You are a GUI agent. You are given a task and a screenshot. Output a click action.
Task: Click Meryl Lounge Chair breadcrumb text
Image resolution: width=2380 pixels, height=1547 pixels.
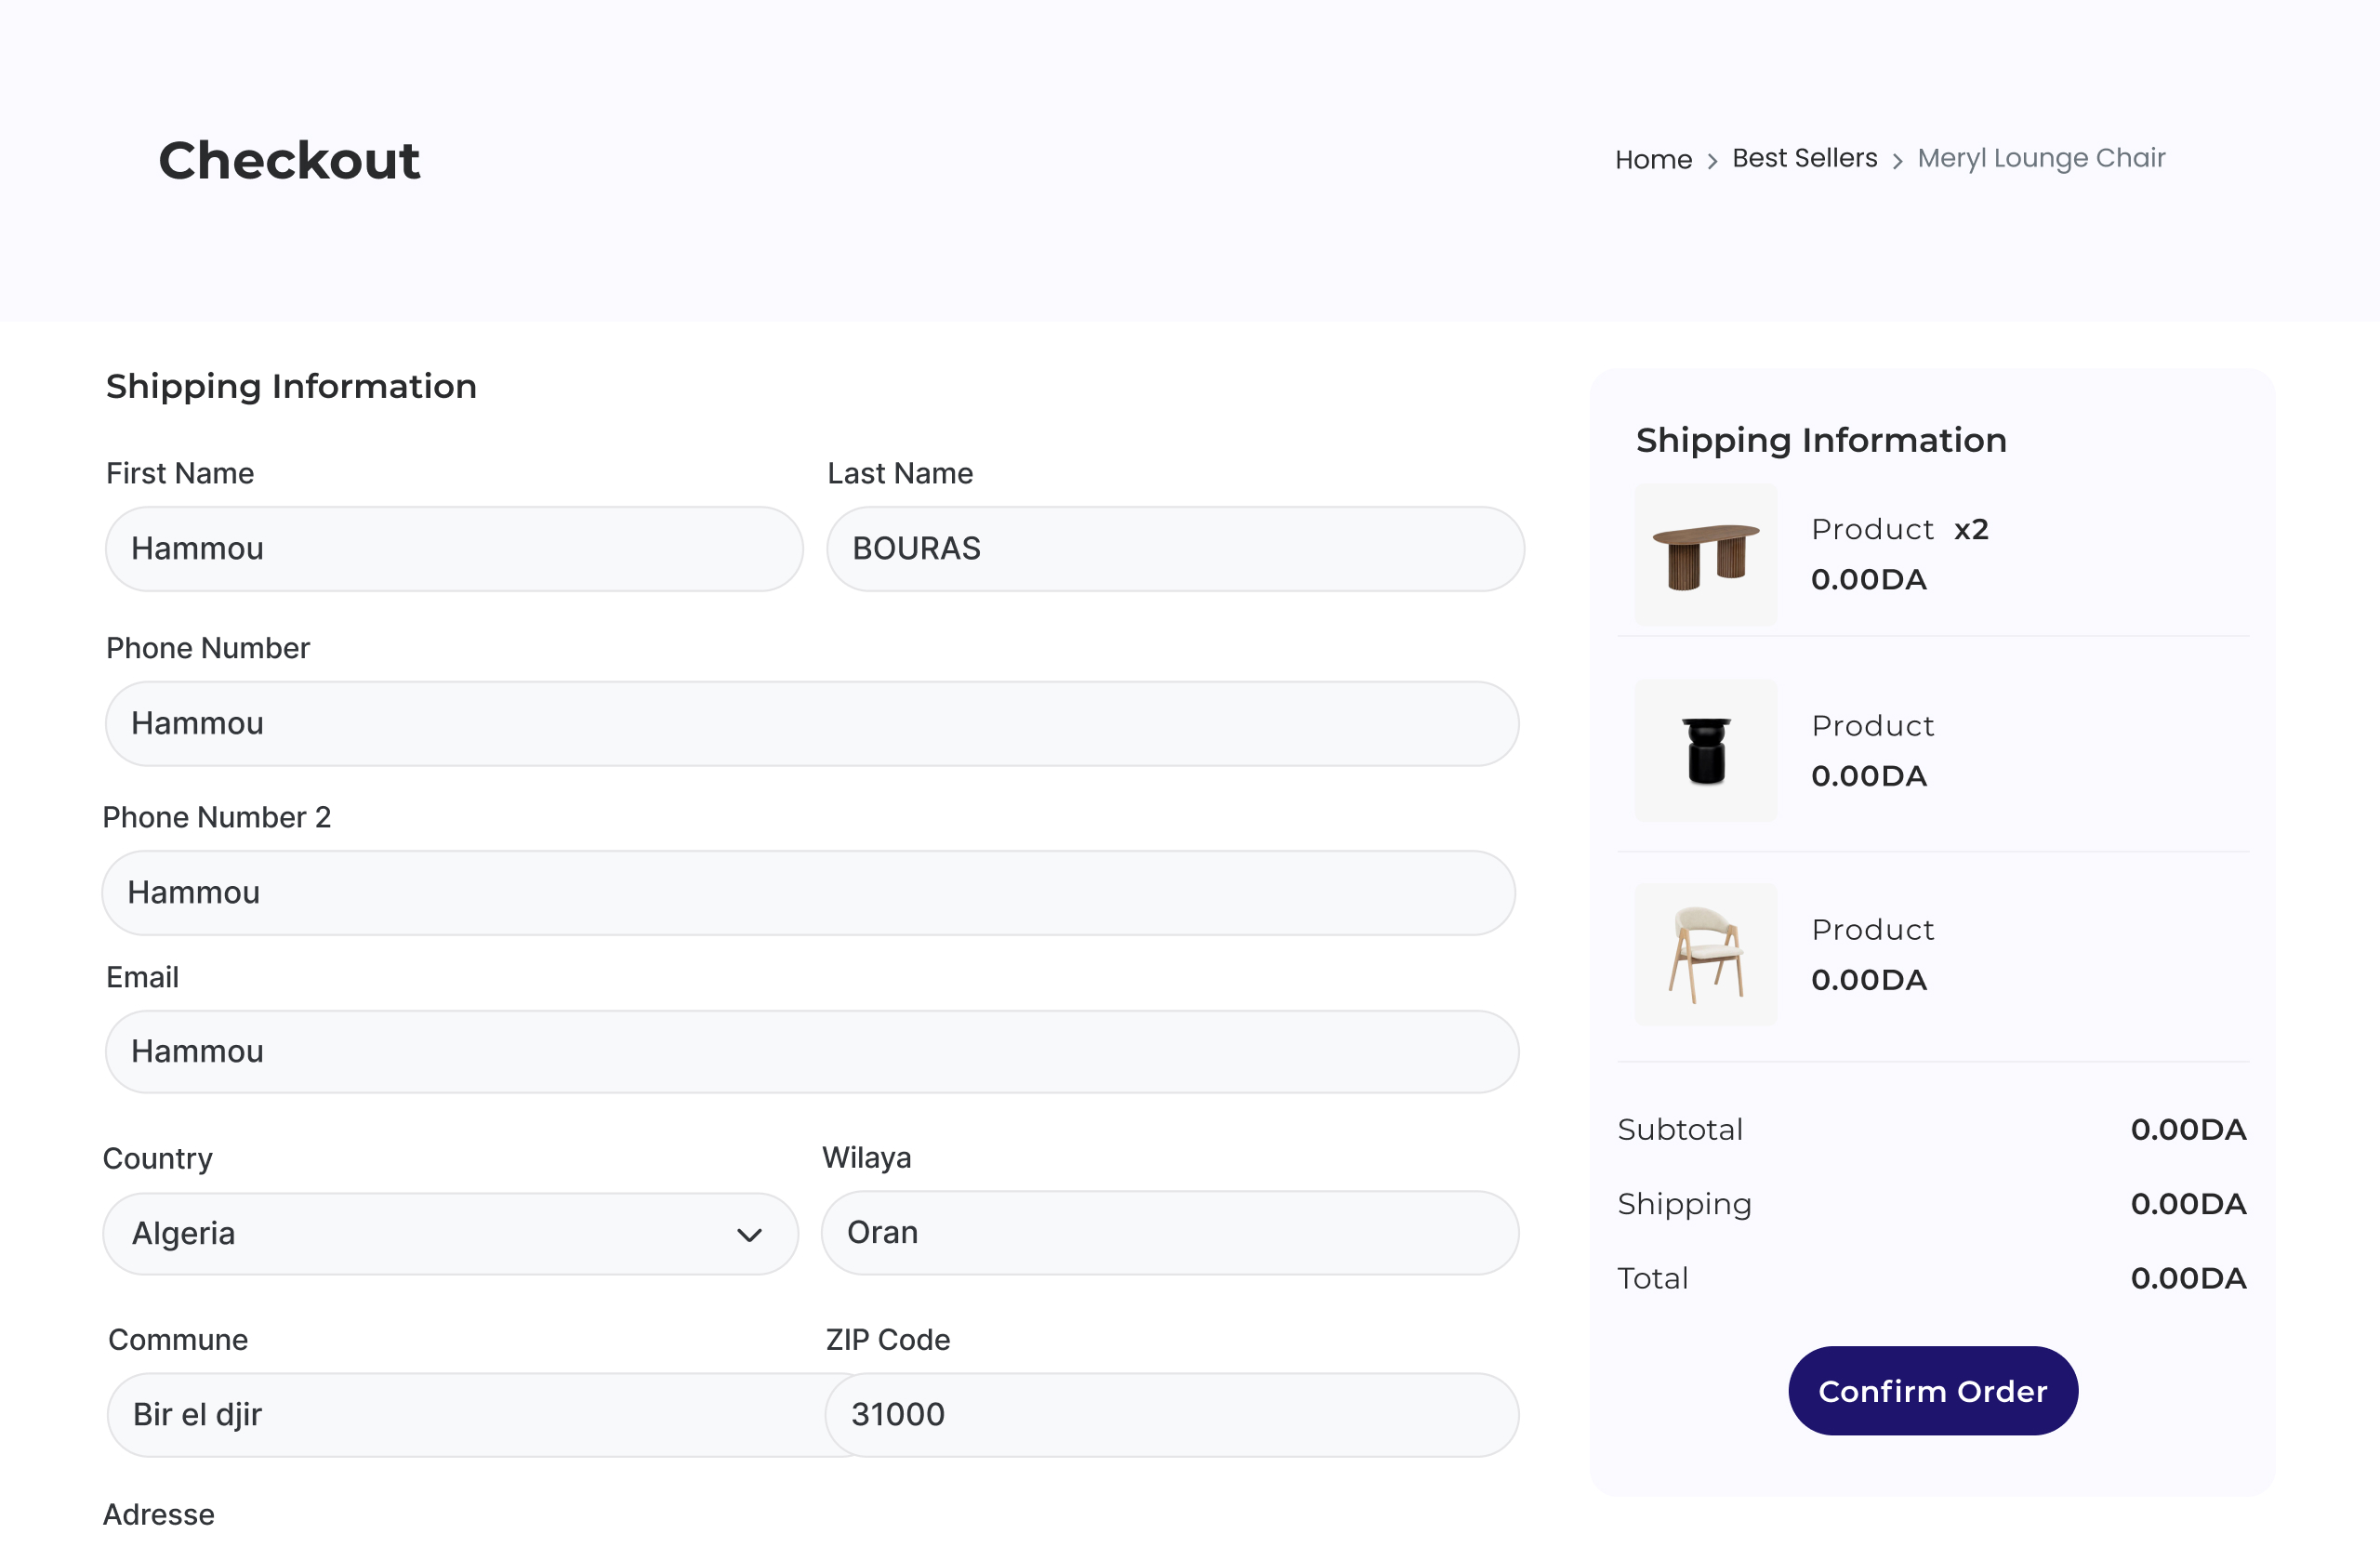(x=2041, y=158)
